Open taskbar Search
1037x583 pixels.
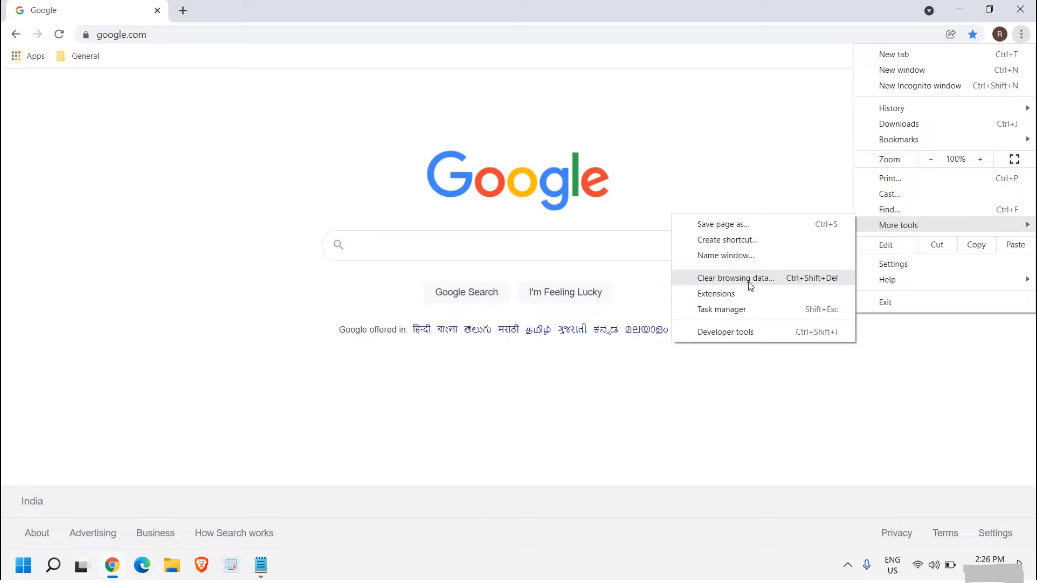coord(53,565)
